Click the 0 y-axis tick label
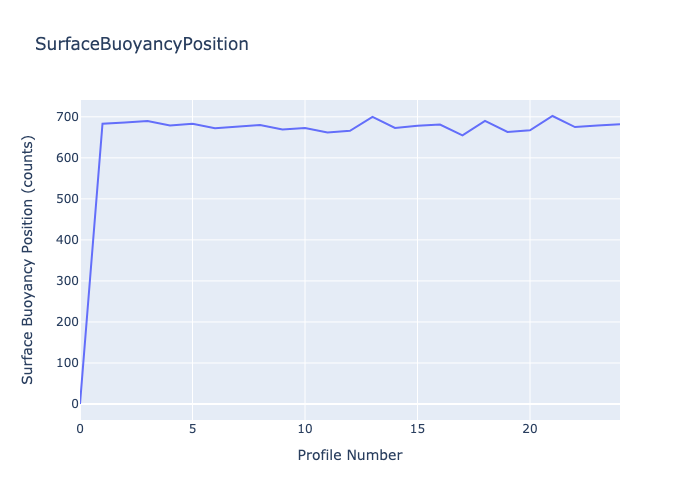Image resolution: width=700 pixels, height=500 pixels. click(74, 404)
